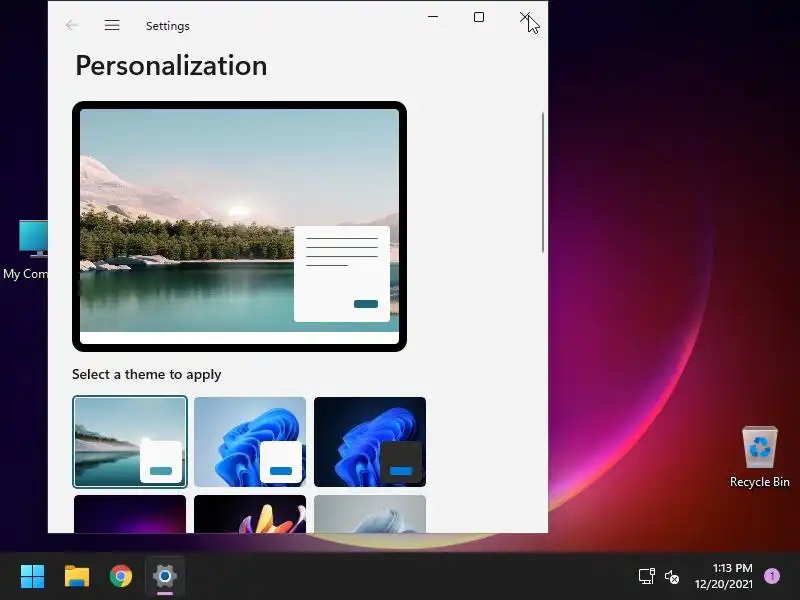The height and width of the screenshot is (600, 800).
Task: Open the Settings navigation hamburger menu
Action: click(x=112, y=25)
